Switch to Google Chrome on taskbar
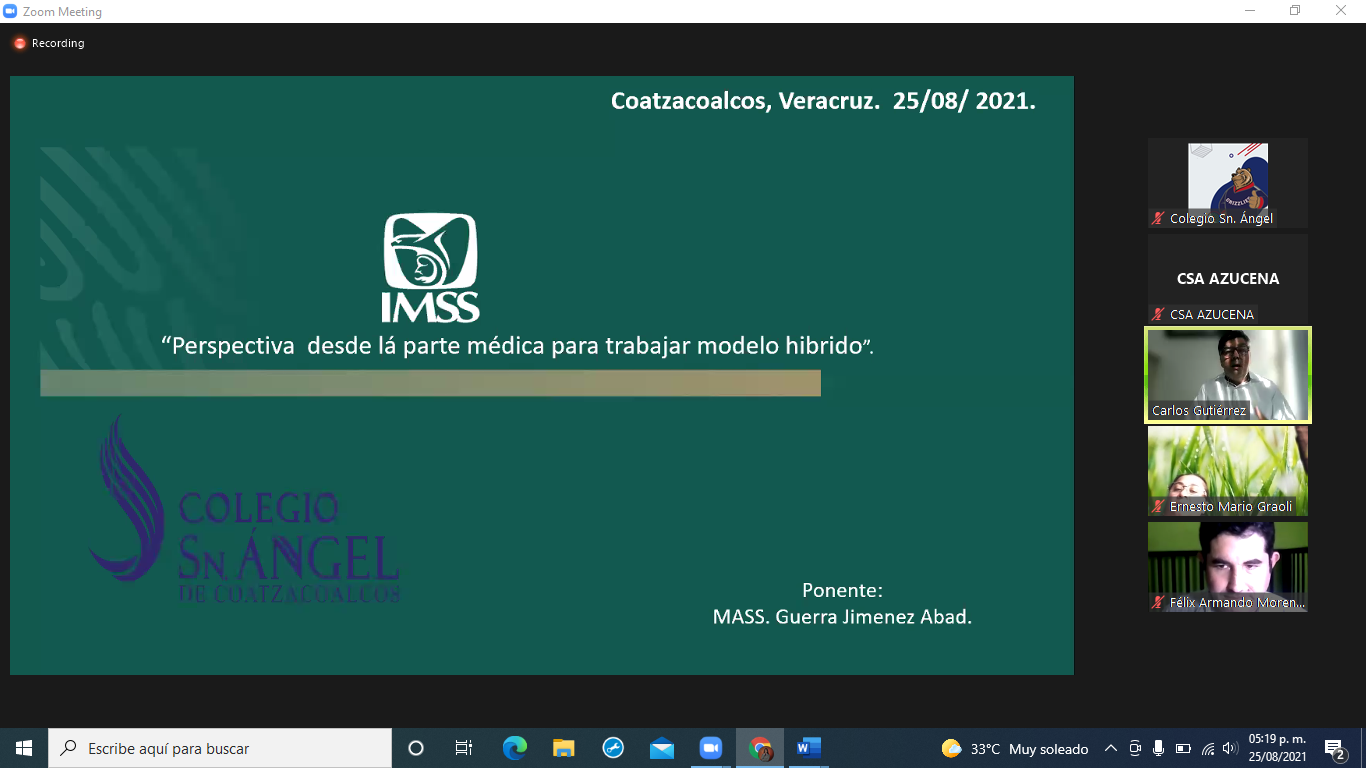The width and height of the screenshot is (1366, 768). click(761, 748)
